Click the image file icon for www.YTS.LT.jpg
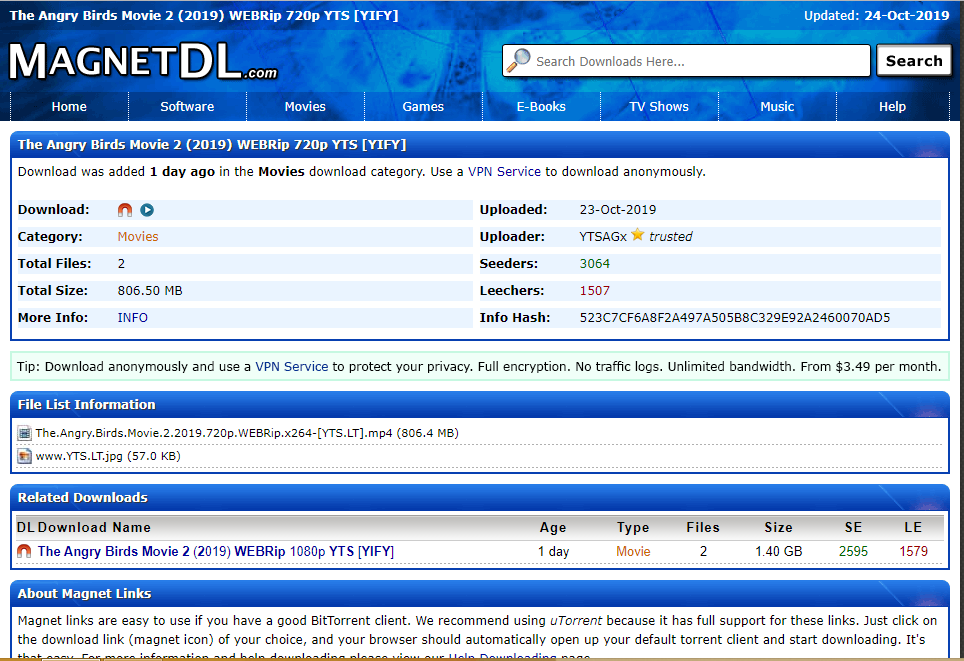 (x=24, y=456)
